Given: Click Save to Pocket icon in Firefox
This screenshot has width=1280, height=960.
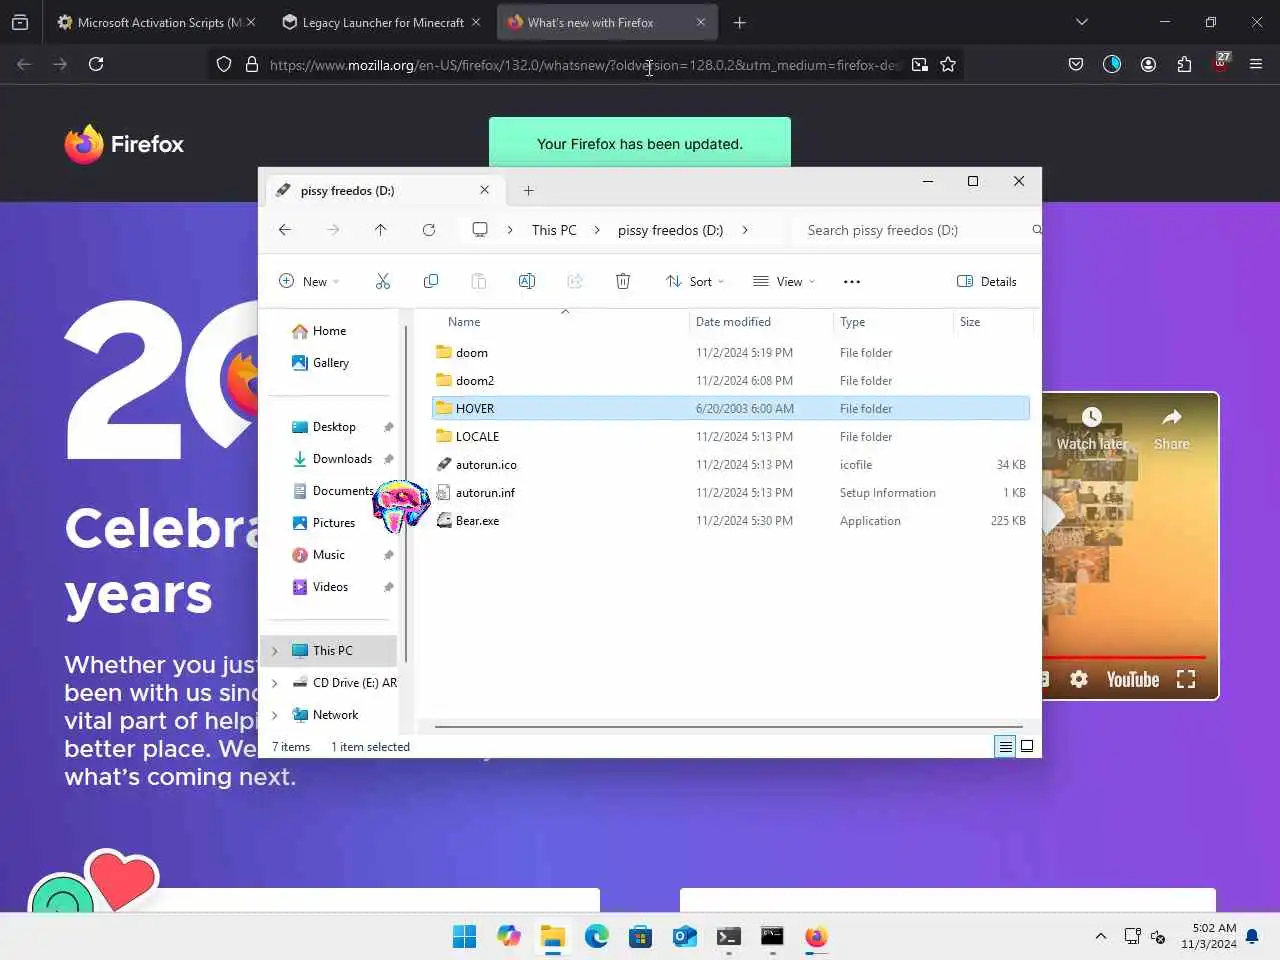Looking at the screenshot, I should [1076, 64].
